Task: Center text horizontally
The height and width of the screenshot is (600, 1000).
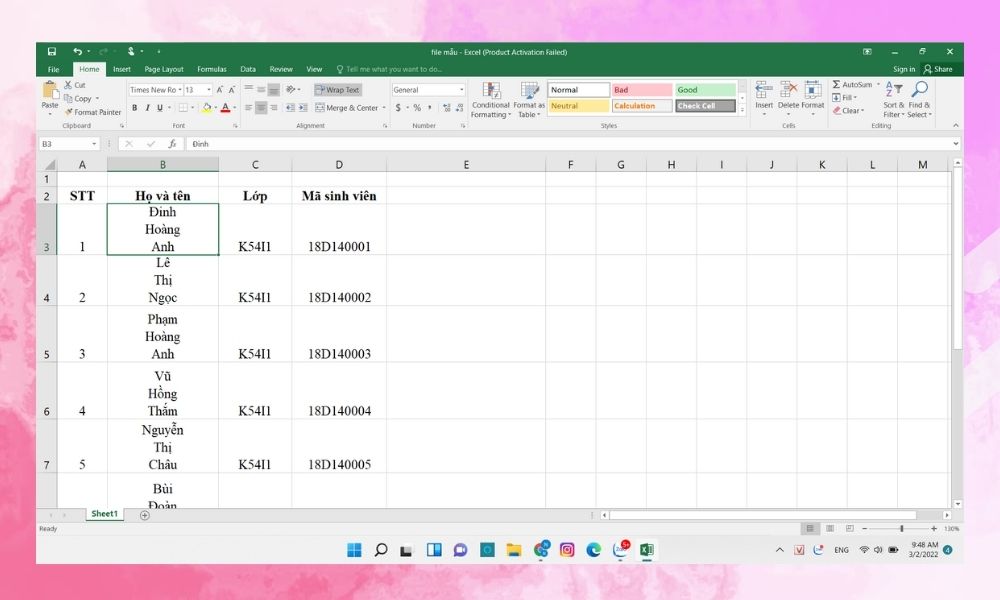Action: (x=261, y=108)
